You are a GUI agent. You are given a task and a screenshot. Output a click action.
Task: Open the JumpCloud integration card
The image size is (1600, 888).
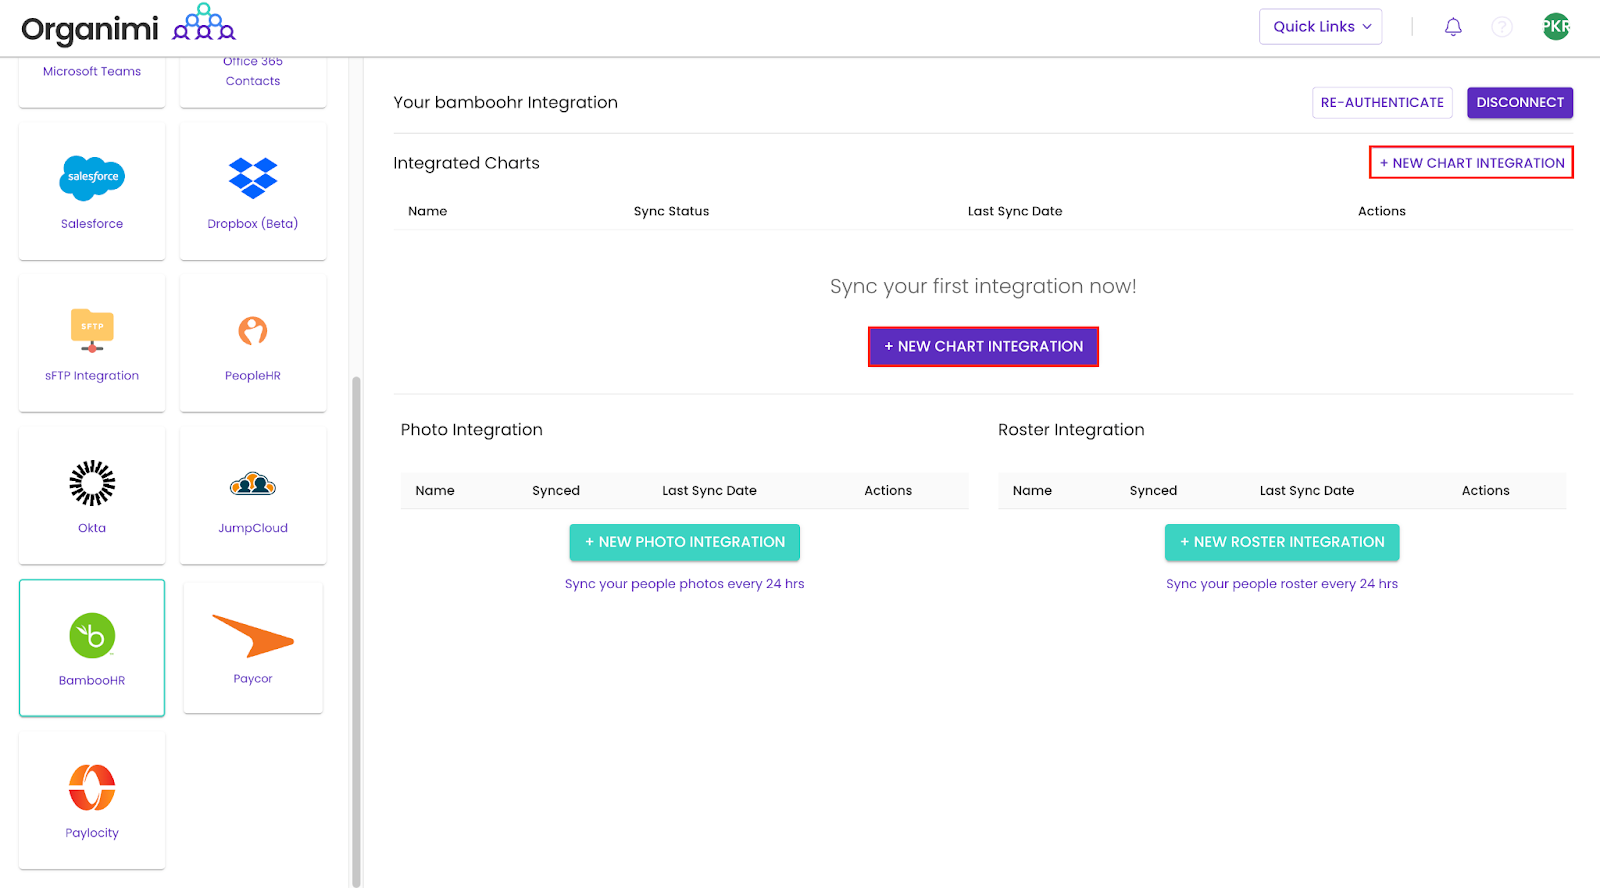pos(253,495)
